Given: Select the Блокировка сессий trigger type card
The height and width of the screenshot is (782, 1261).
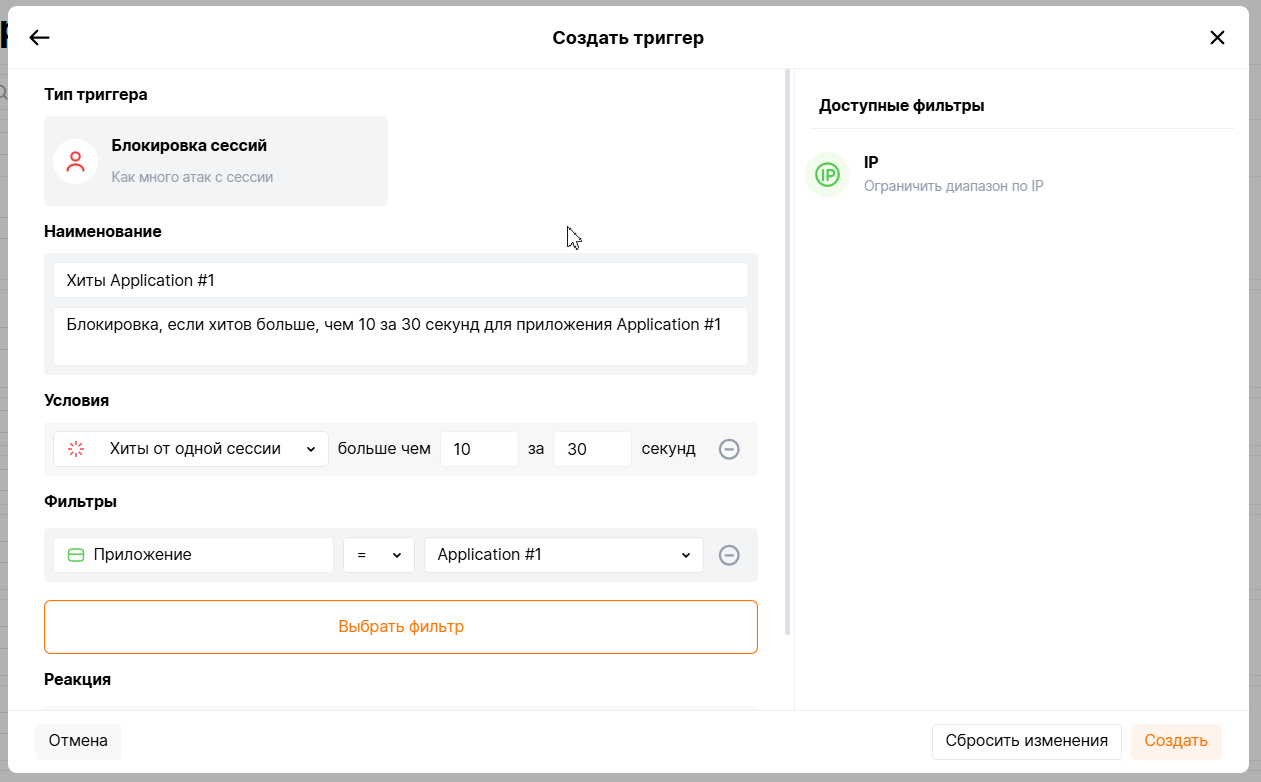Looking at the screenshot, I should tap(216, 161).
